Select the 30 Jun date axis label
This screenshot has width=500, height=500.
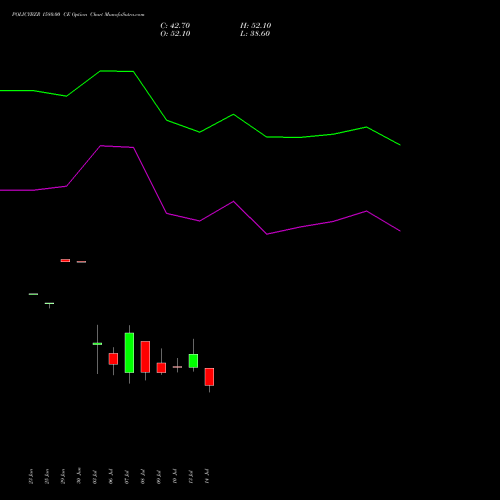79,476
